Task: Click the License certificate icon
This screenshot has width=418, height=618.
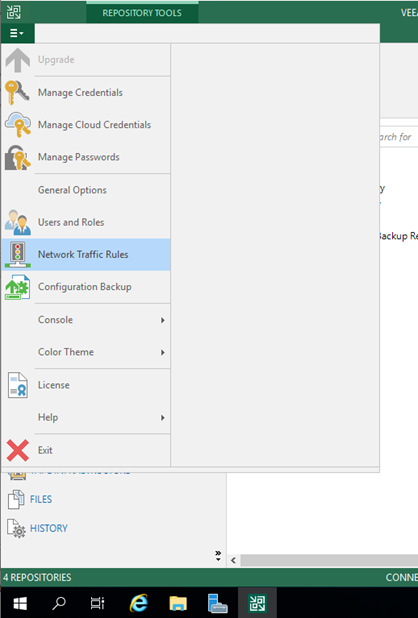Action: [x=18, y=385]
